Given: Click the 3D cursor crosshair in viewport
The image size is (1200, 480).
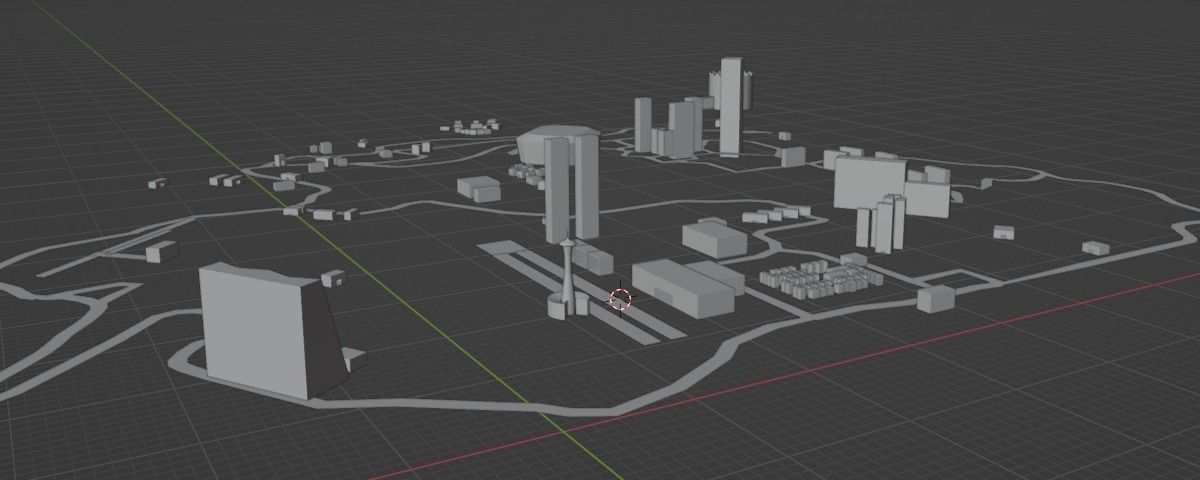Looking at the screenshot, I should click(621, 299).
